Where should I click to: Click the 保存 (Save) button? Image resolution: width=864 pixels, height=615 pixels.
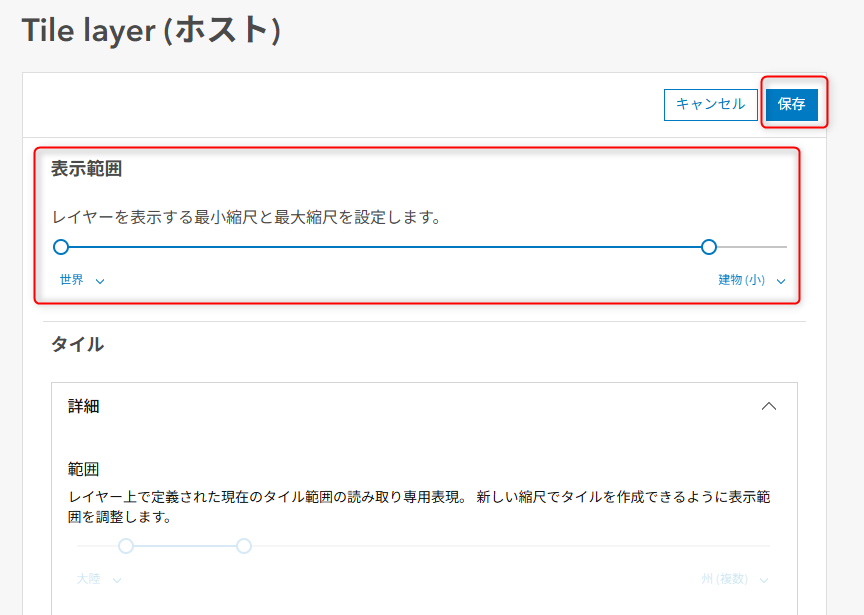click(x=792, y=104)
